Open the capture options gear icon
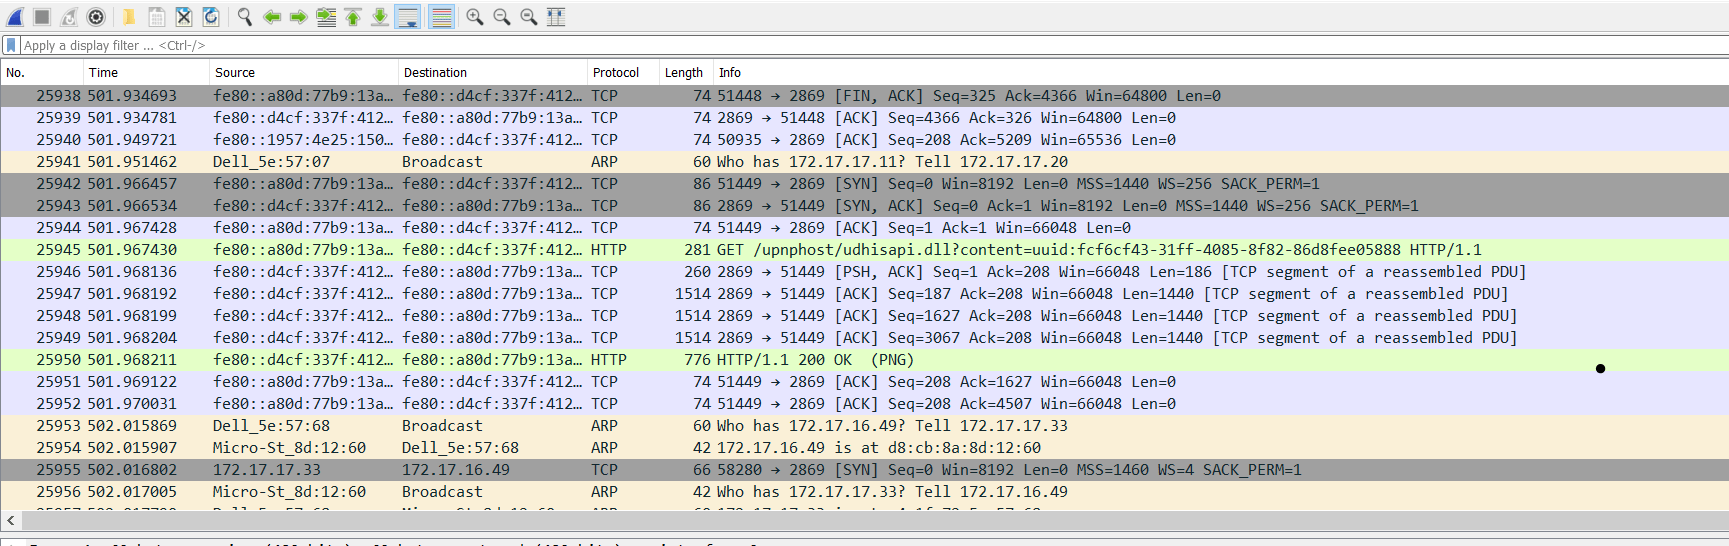The width and height of the screenshot is (1729, 546). pos(96,17)
